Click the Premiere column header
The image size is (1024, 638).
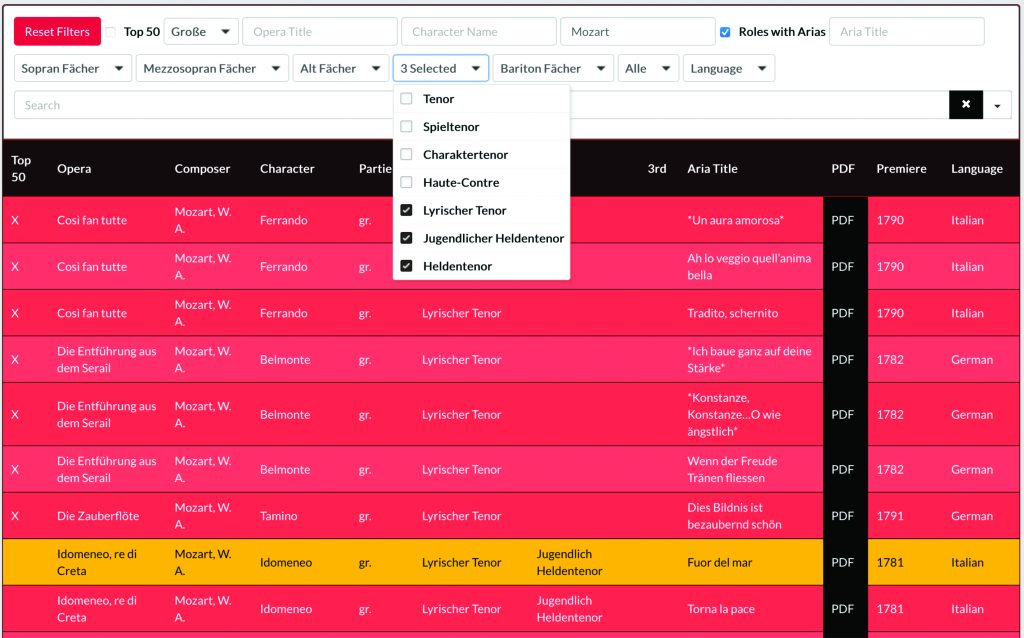pos(901,168)
